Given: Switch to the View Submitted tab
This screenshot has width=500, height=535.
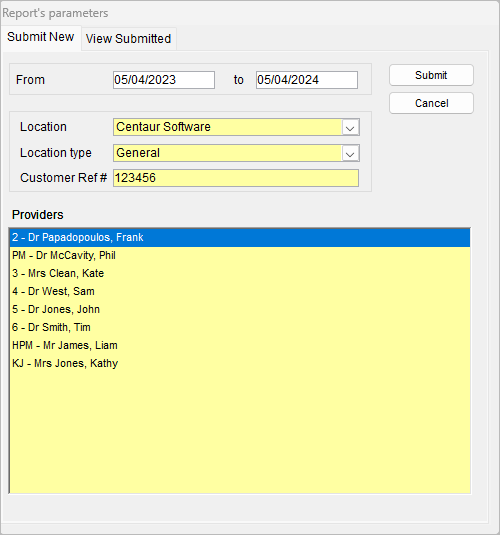Looking at the screenshot, I should pyautogui.click(x=129, y=39).
